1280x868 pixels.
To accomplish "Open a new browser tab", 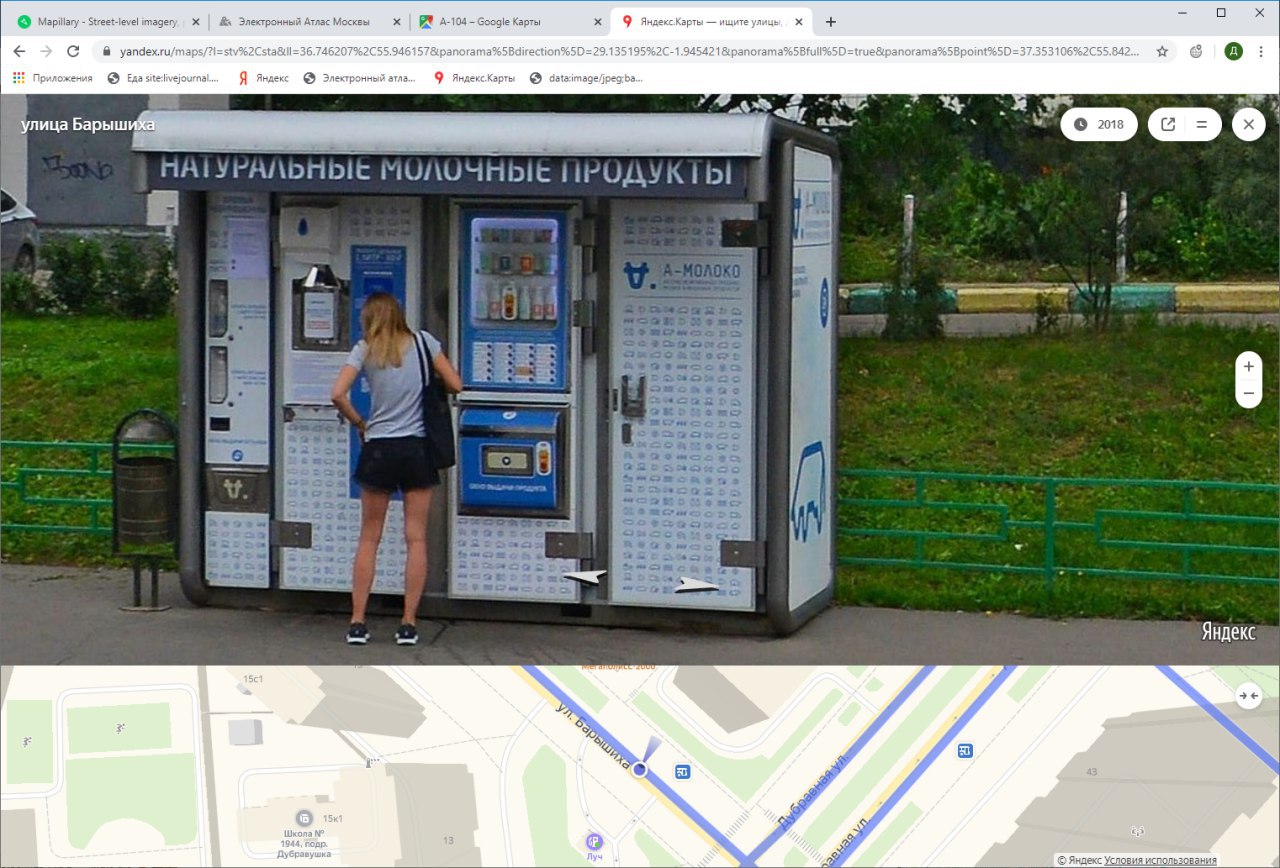I will pyautogui.click(x=830, y=21).
